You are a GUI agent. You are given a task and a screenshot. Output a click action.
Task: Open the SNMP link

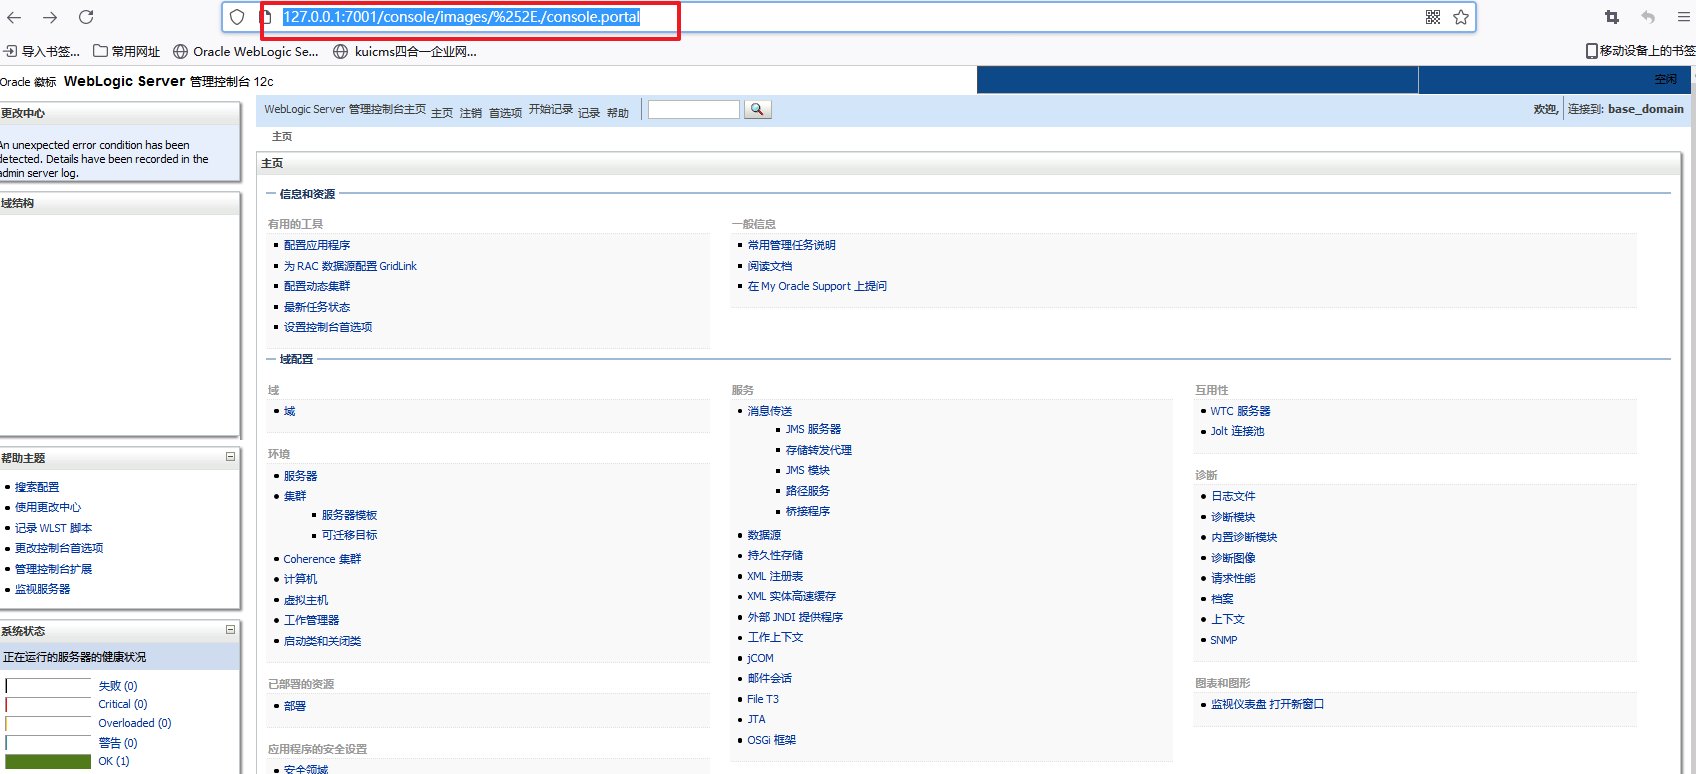[1224, 640]
